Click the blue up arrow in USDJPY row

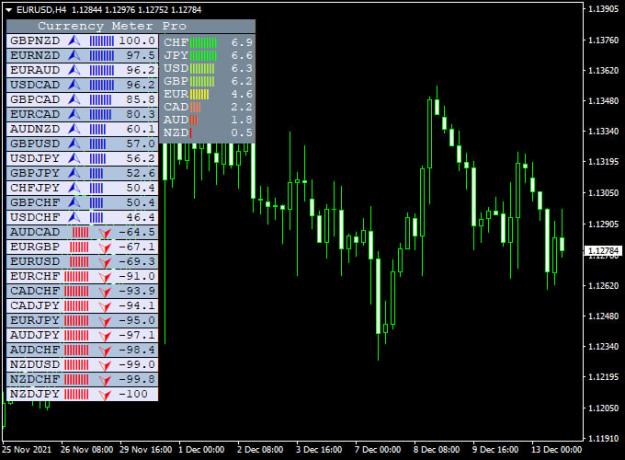tap(74, 159)
